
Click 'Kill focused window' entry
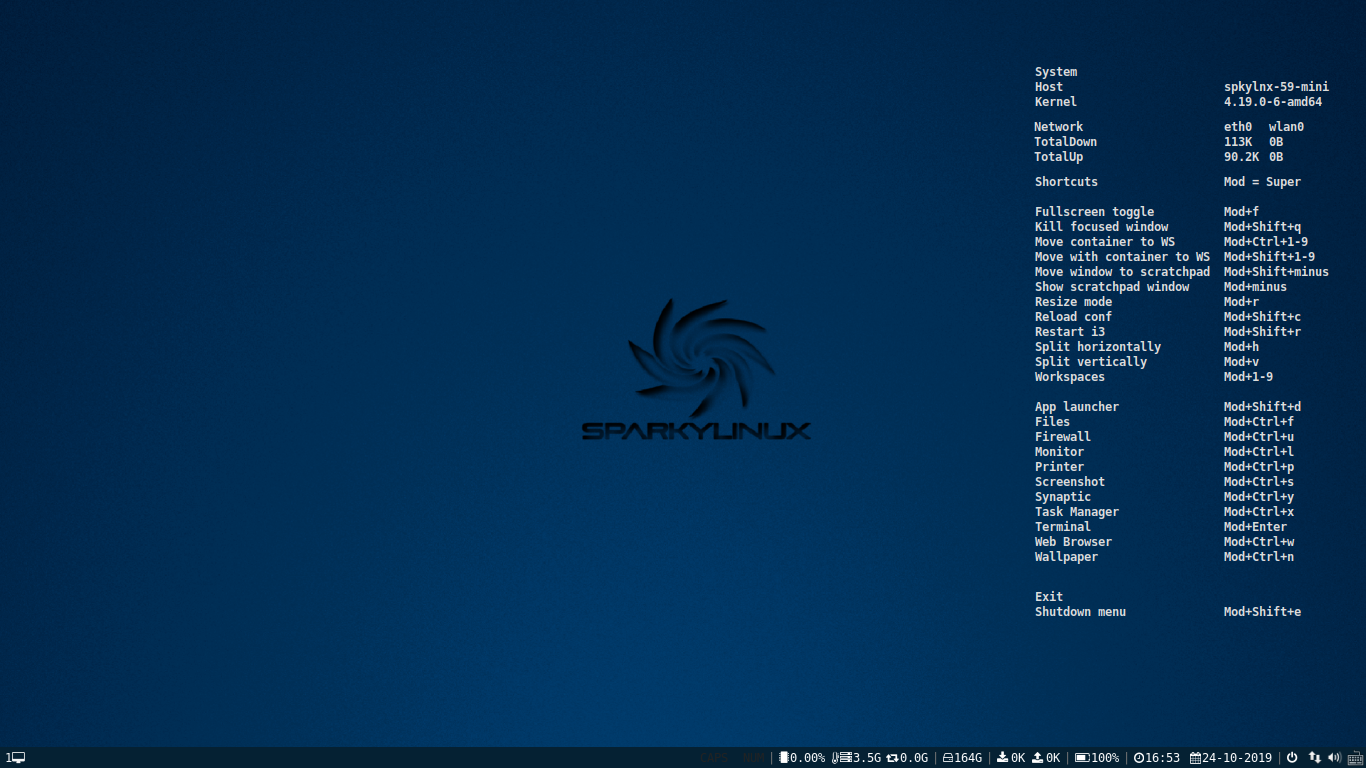click(x=1101, y=227)
